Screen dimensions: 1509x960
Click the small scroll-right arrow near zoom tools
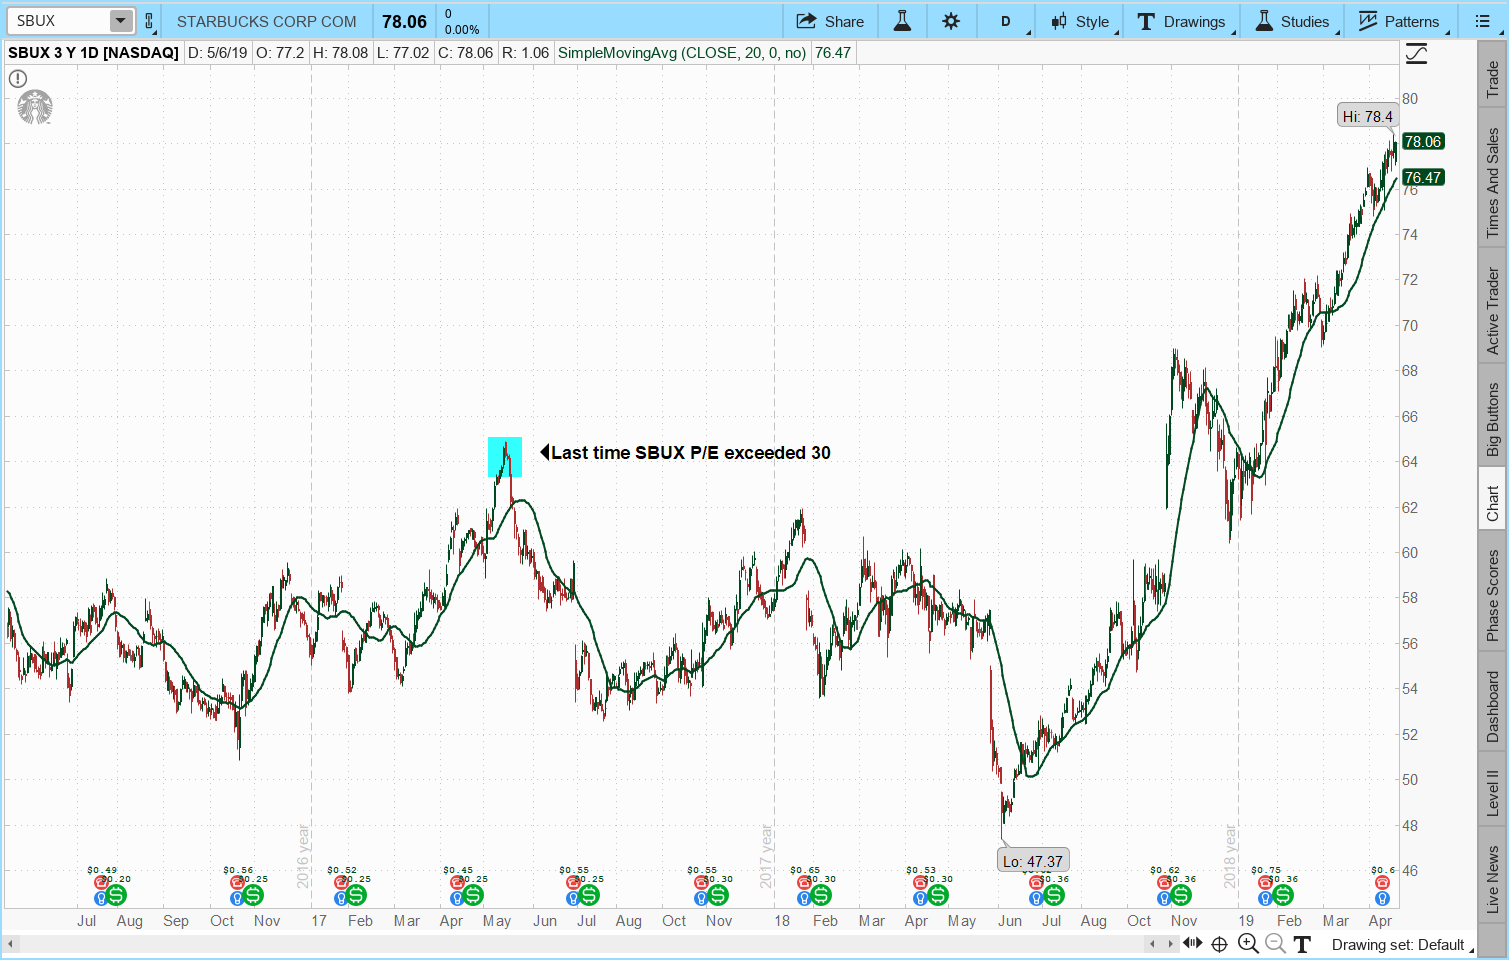tap(1170, 943)
